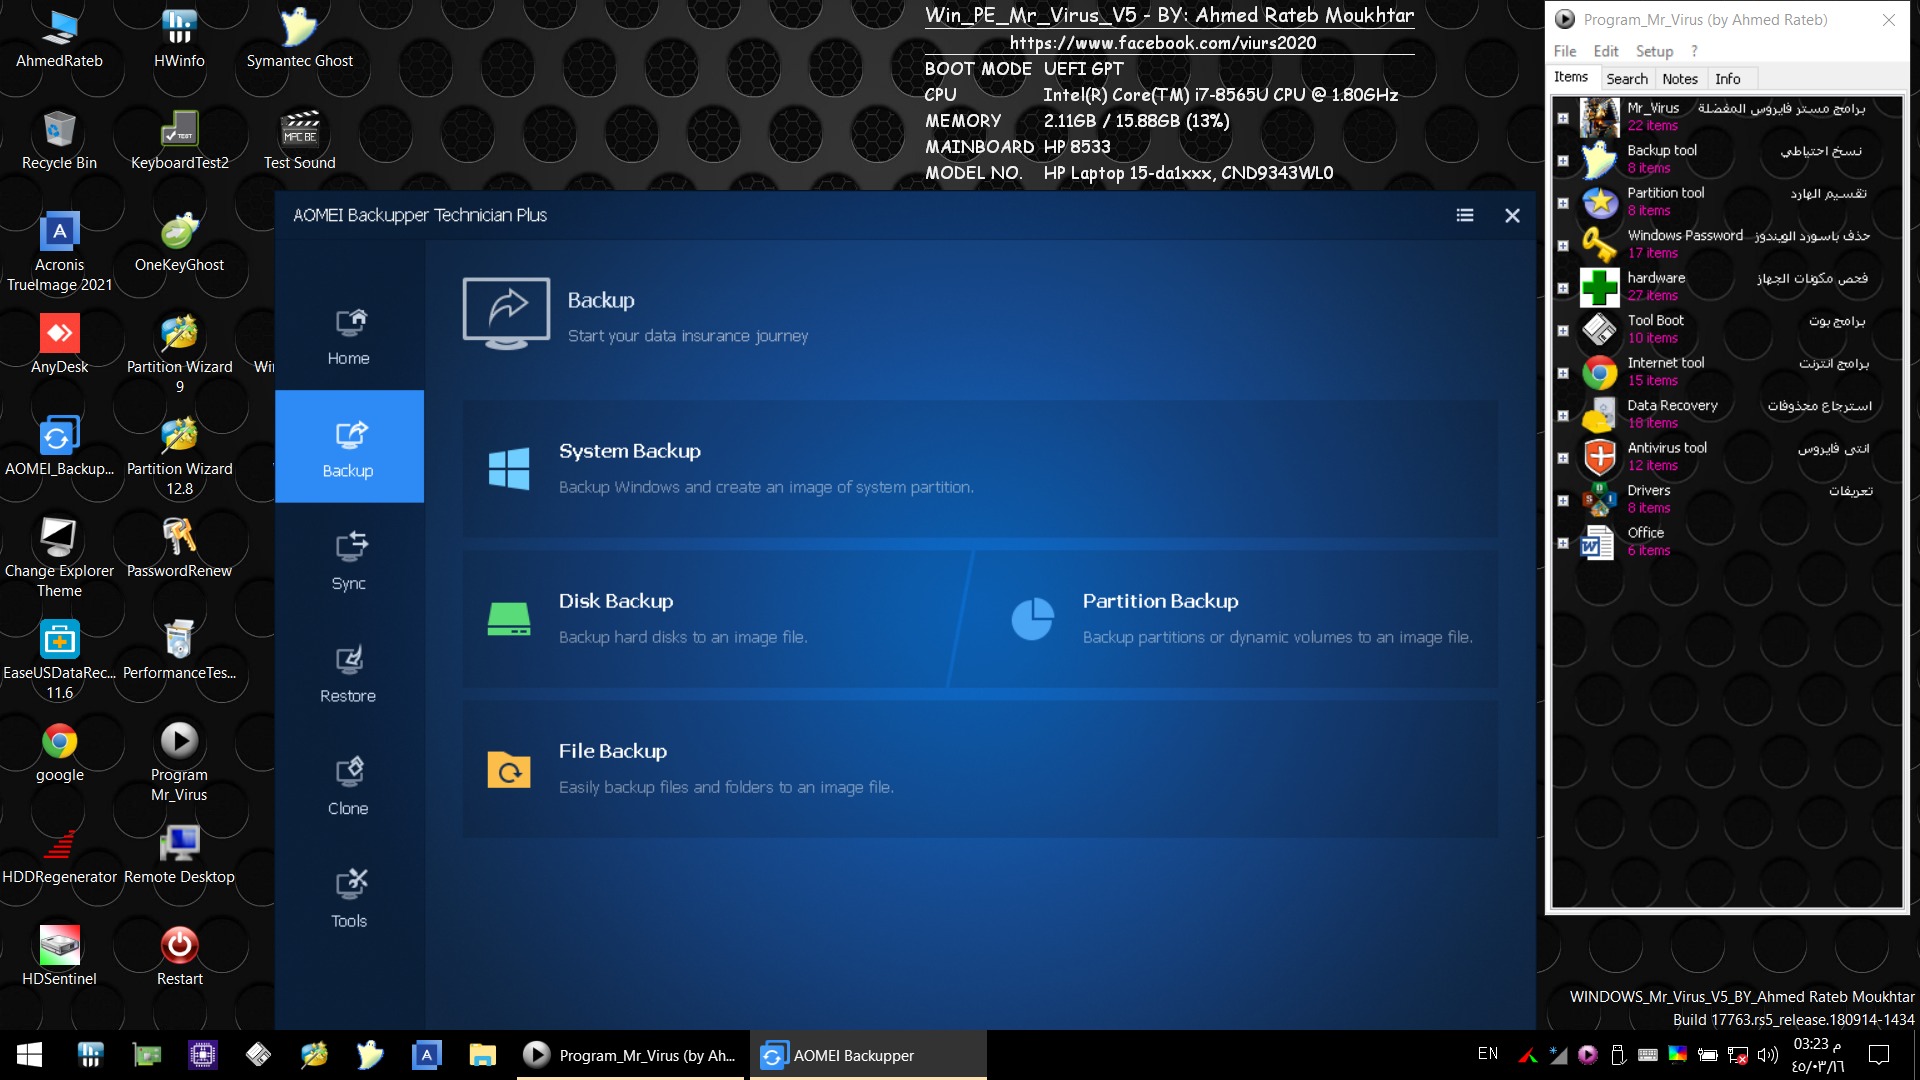Viewport: 1920px width, 1080px height.
Task: Open Partition Wizard 9 desktop icon
Action: [x=179, y=354]
